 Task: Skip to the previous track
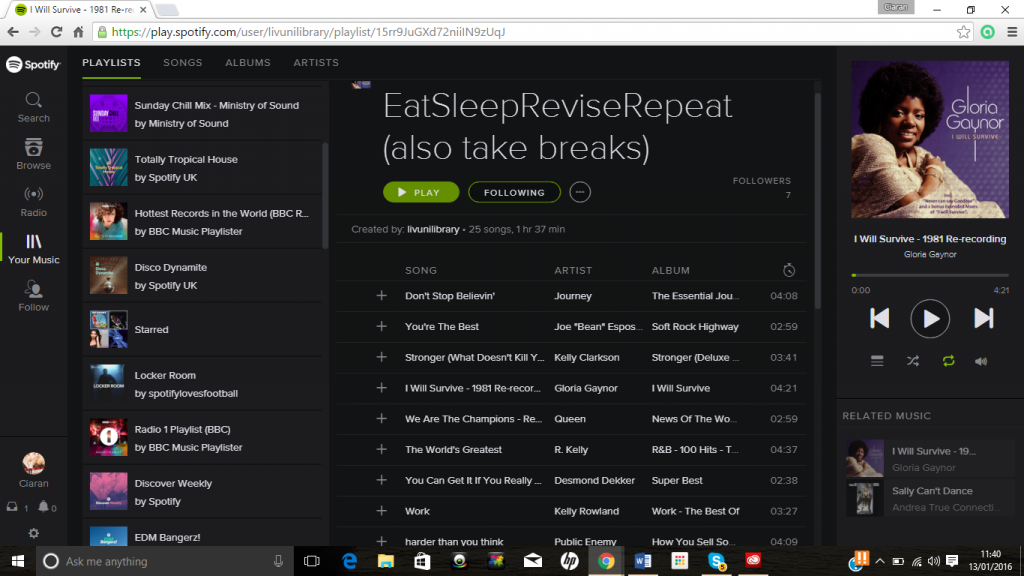880,318
